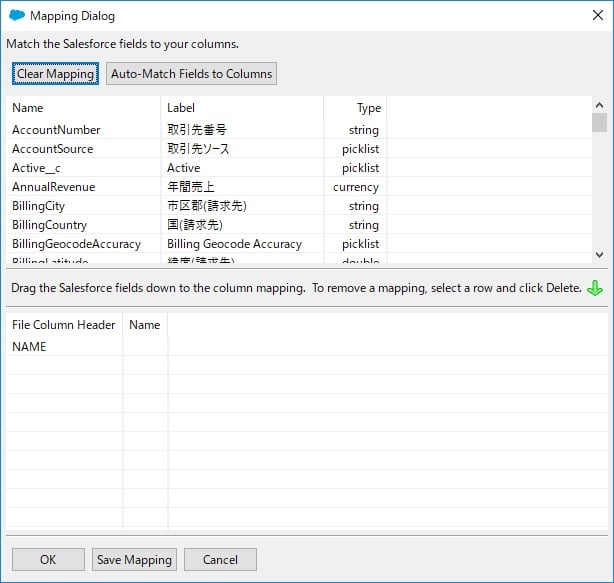Image resolution: width=614 pixels, height=583 pixels.
Task: Close the Mapping Dialog window
Action: pos(596,16)
